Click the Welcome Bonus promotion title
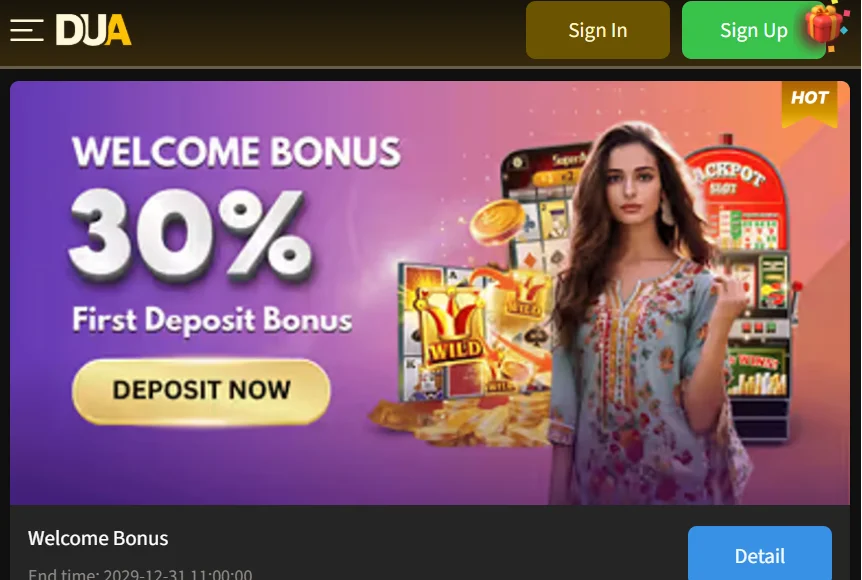Viewport: 862px width, 580px height. point(98,538)
